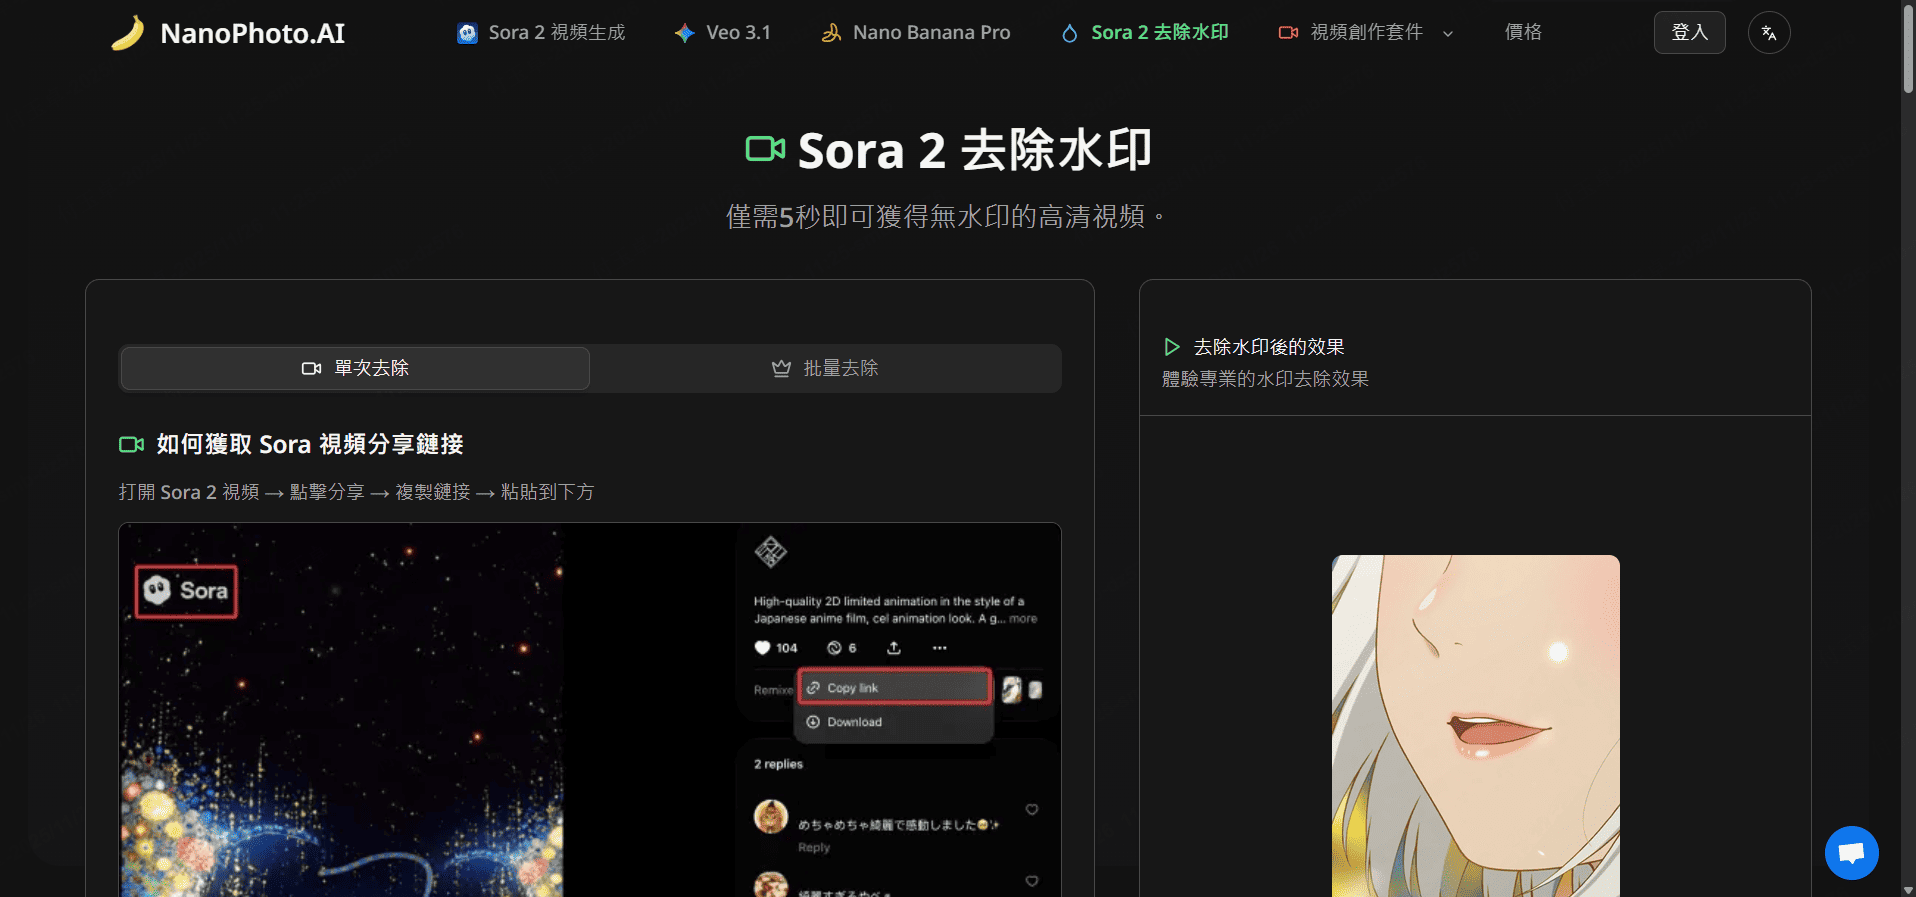Click the 僅需5秒即可獲得無水印的高清視頻 subtitle
This screenshot has width=1916, height=897.
point(945,216)
